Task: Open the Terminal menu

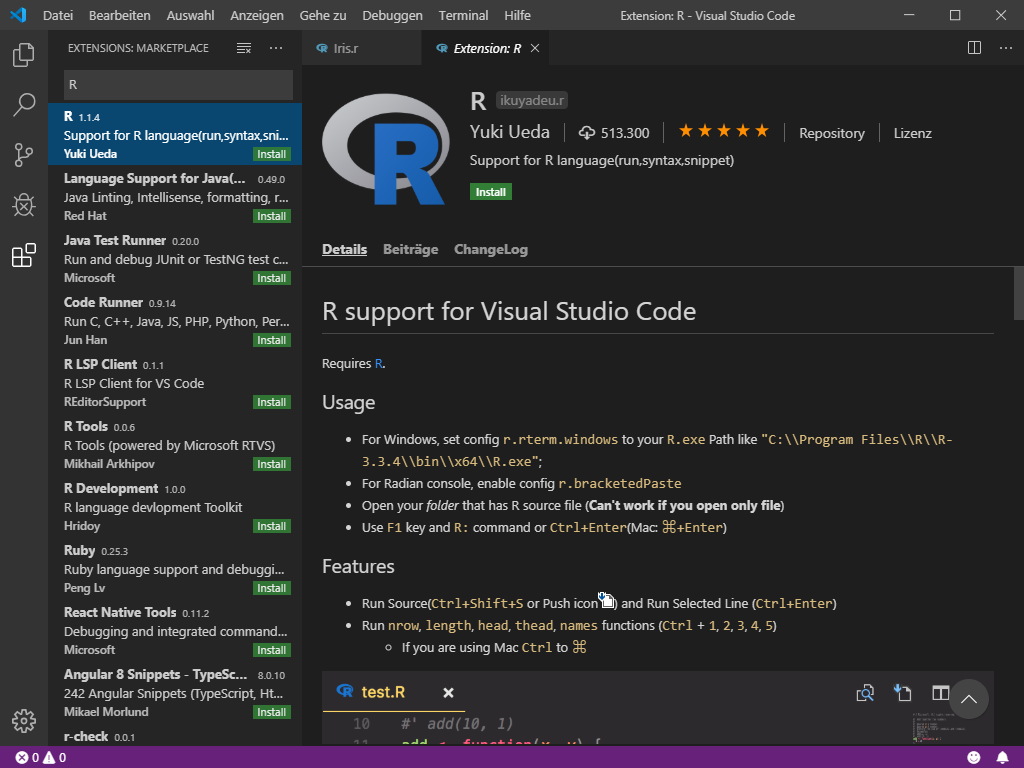Action: [x=463, y=15]
